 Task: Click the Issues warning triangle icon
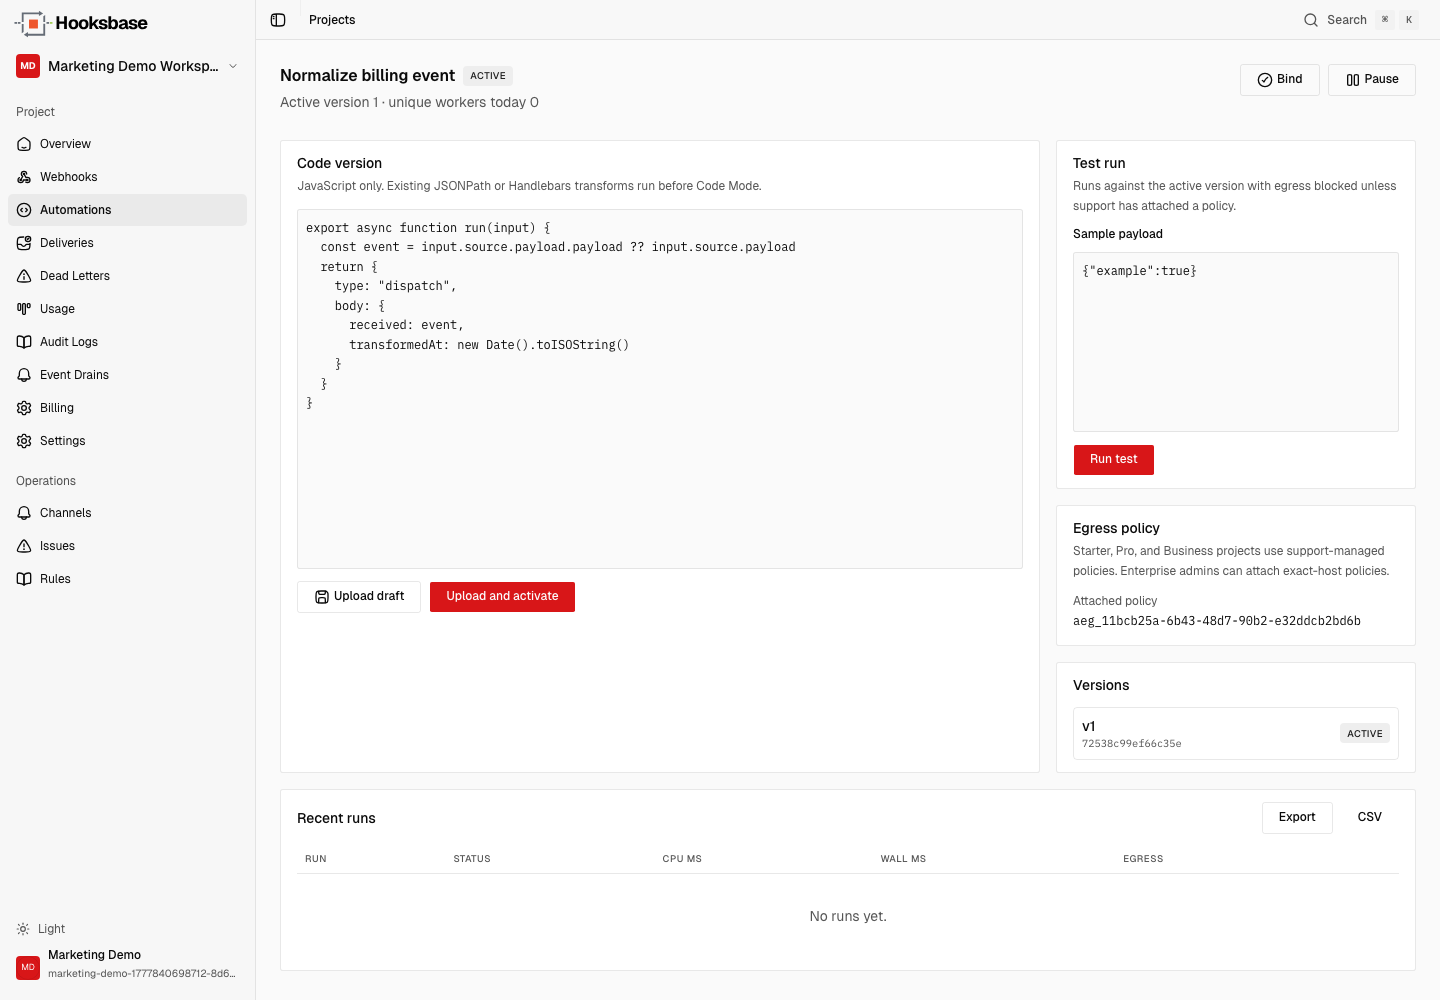tap(24, 546)
